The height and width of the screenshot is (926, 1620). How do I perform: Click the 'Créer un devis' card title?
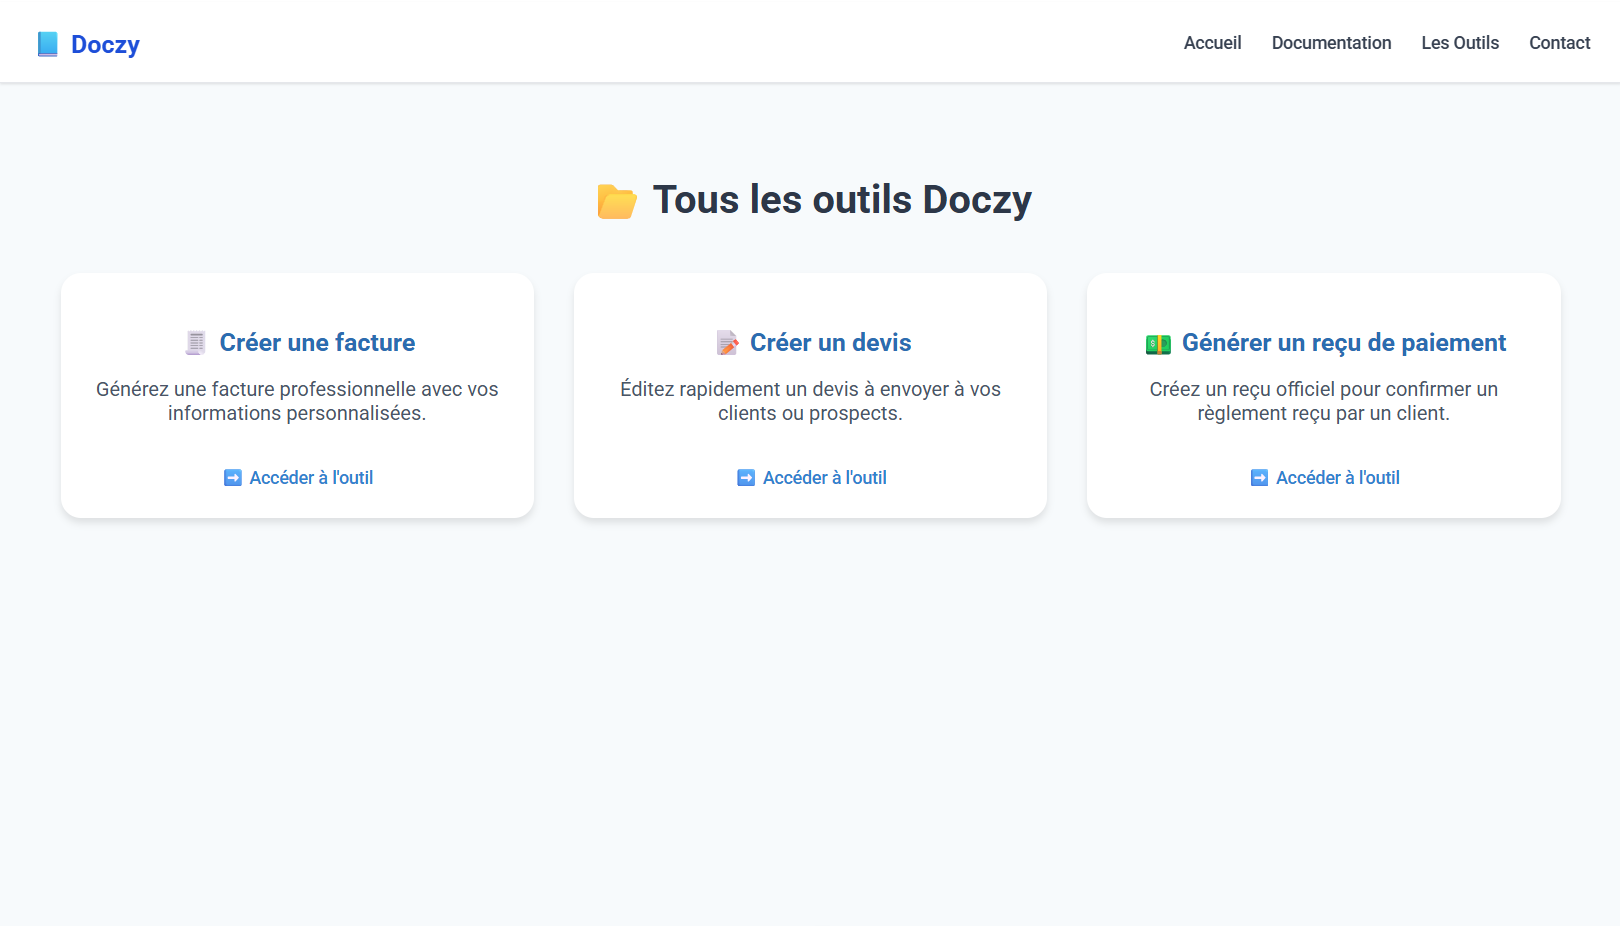click(831, 343)
